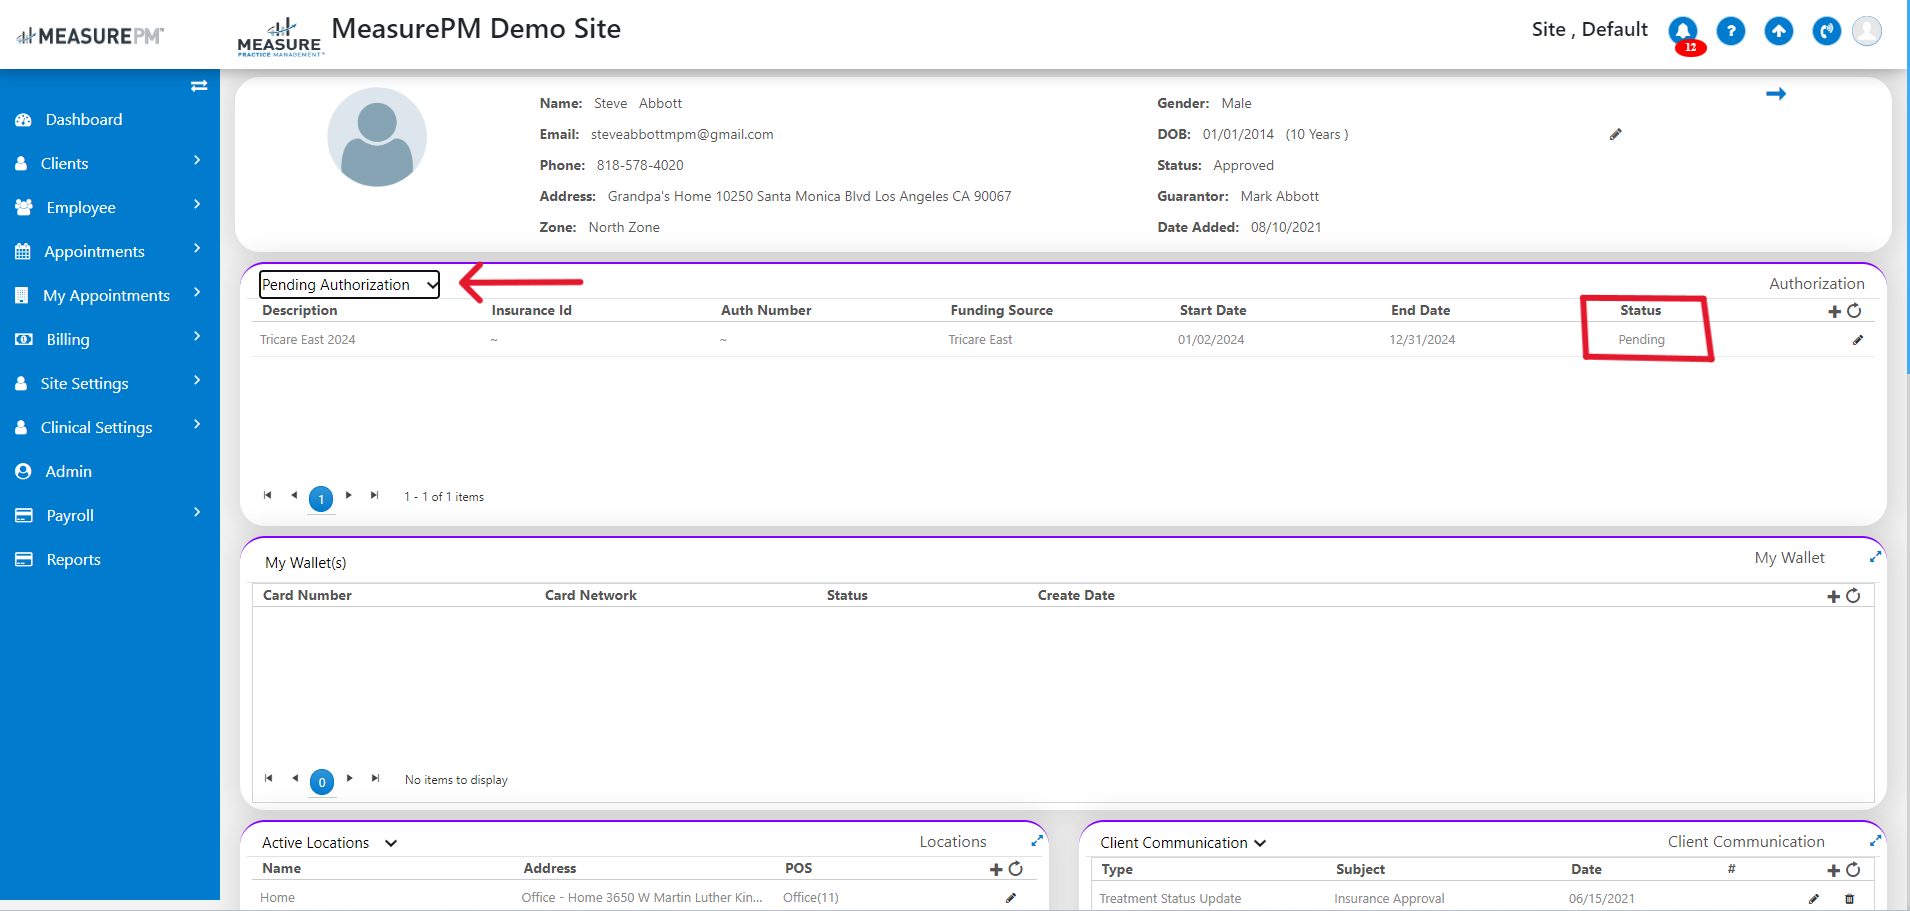The height and width of the screenshot is (911, 1910).
Task: Maximize the Locations panel
Action: click(1037, 840)
